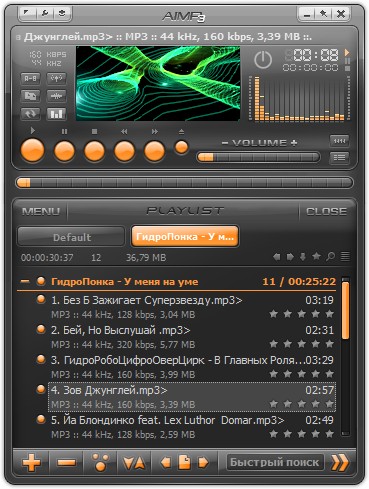Select track 2. Бей, Но Выслушай .mp3
Viewport: 369px width, 489px height.
tap(192, 337)
